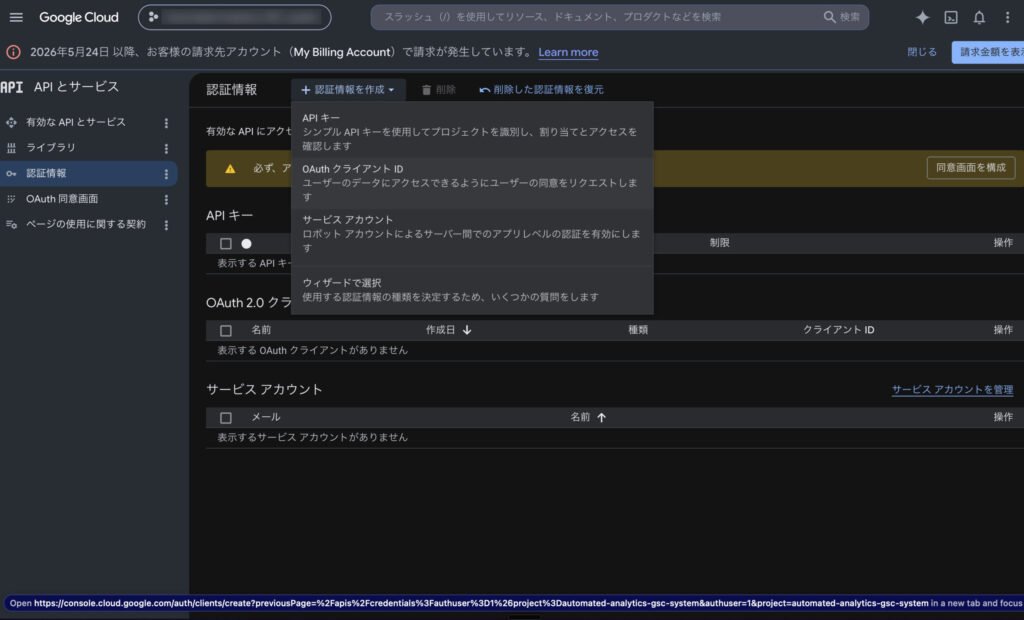
Task: Follow the Learn more link
Action: [x=568, y=52]
